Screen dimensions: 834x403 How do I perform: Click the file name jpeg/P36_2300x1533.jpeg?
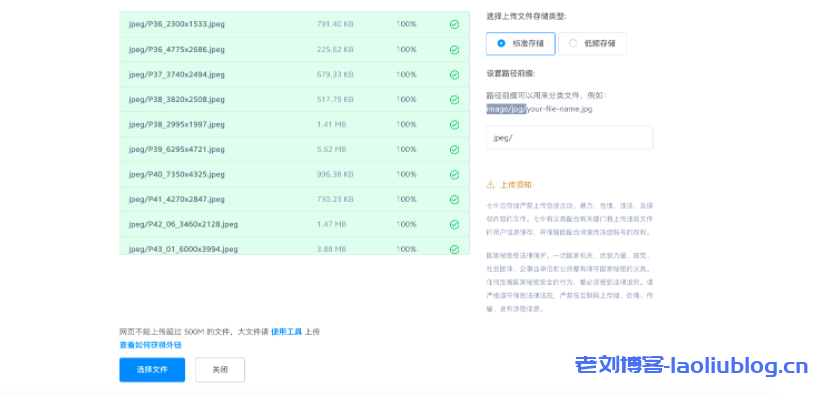[x=177, y=24]
